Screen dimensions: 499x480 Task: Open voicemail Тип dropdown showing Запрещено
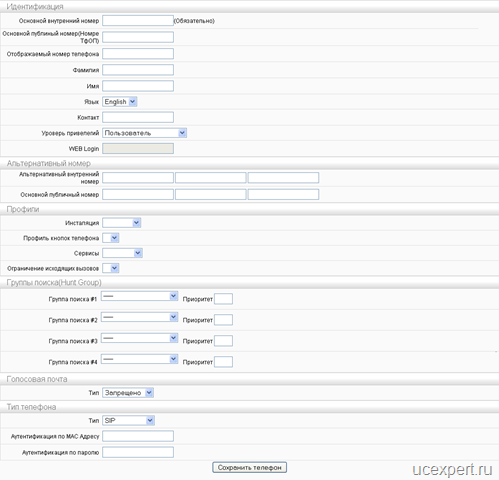point(128,393)
